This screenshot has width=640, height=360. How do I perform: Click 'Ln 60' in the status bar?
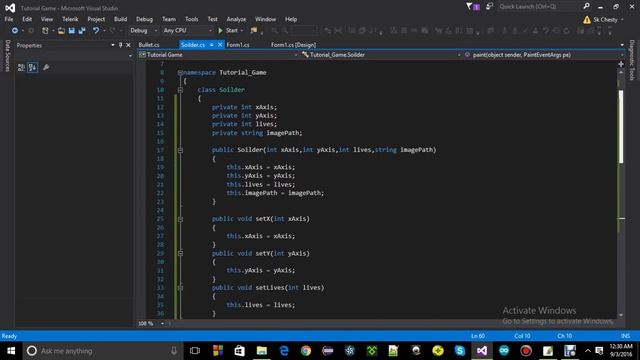[478, 336]
